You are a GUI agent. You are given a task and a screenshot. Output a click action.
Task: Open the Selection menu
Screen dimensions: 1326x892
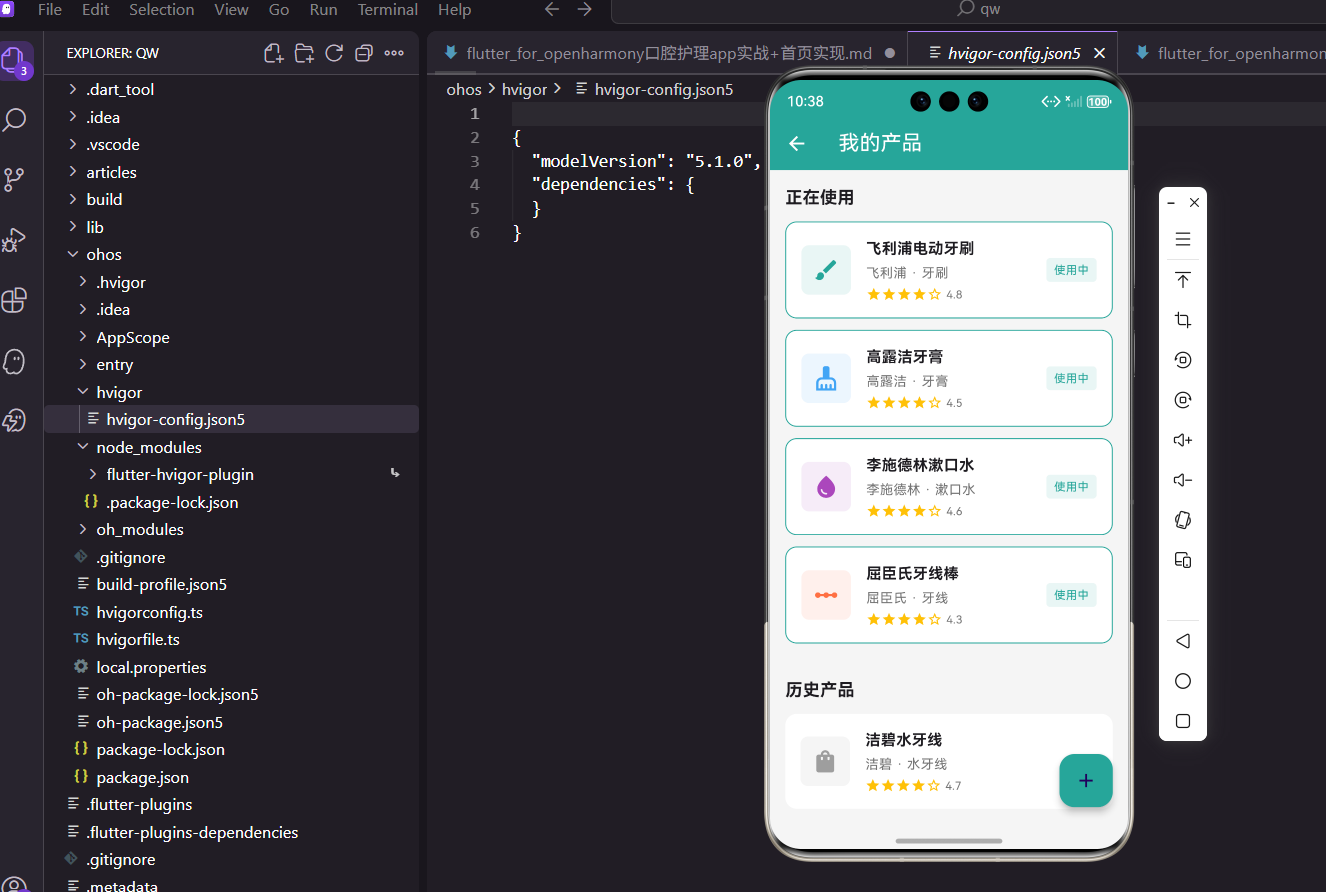[161, 10]
